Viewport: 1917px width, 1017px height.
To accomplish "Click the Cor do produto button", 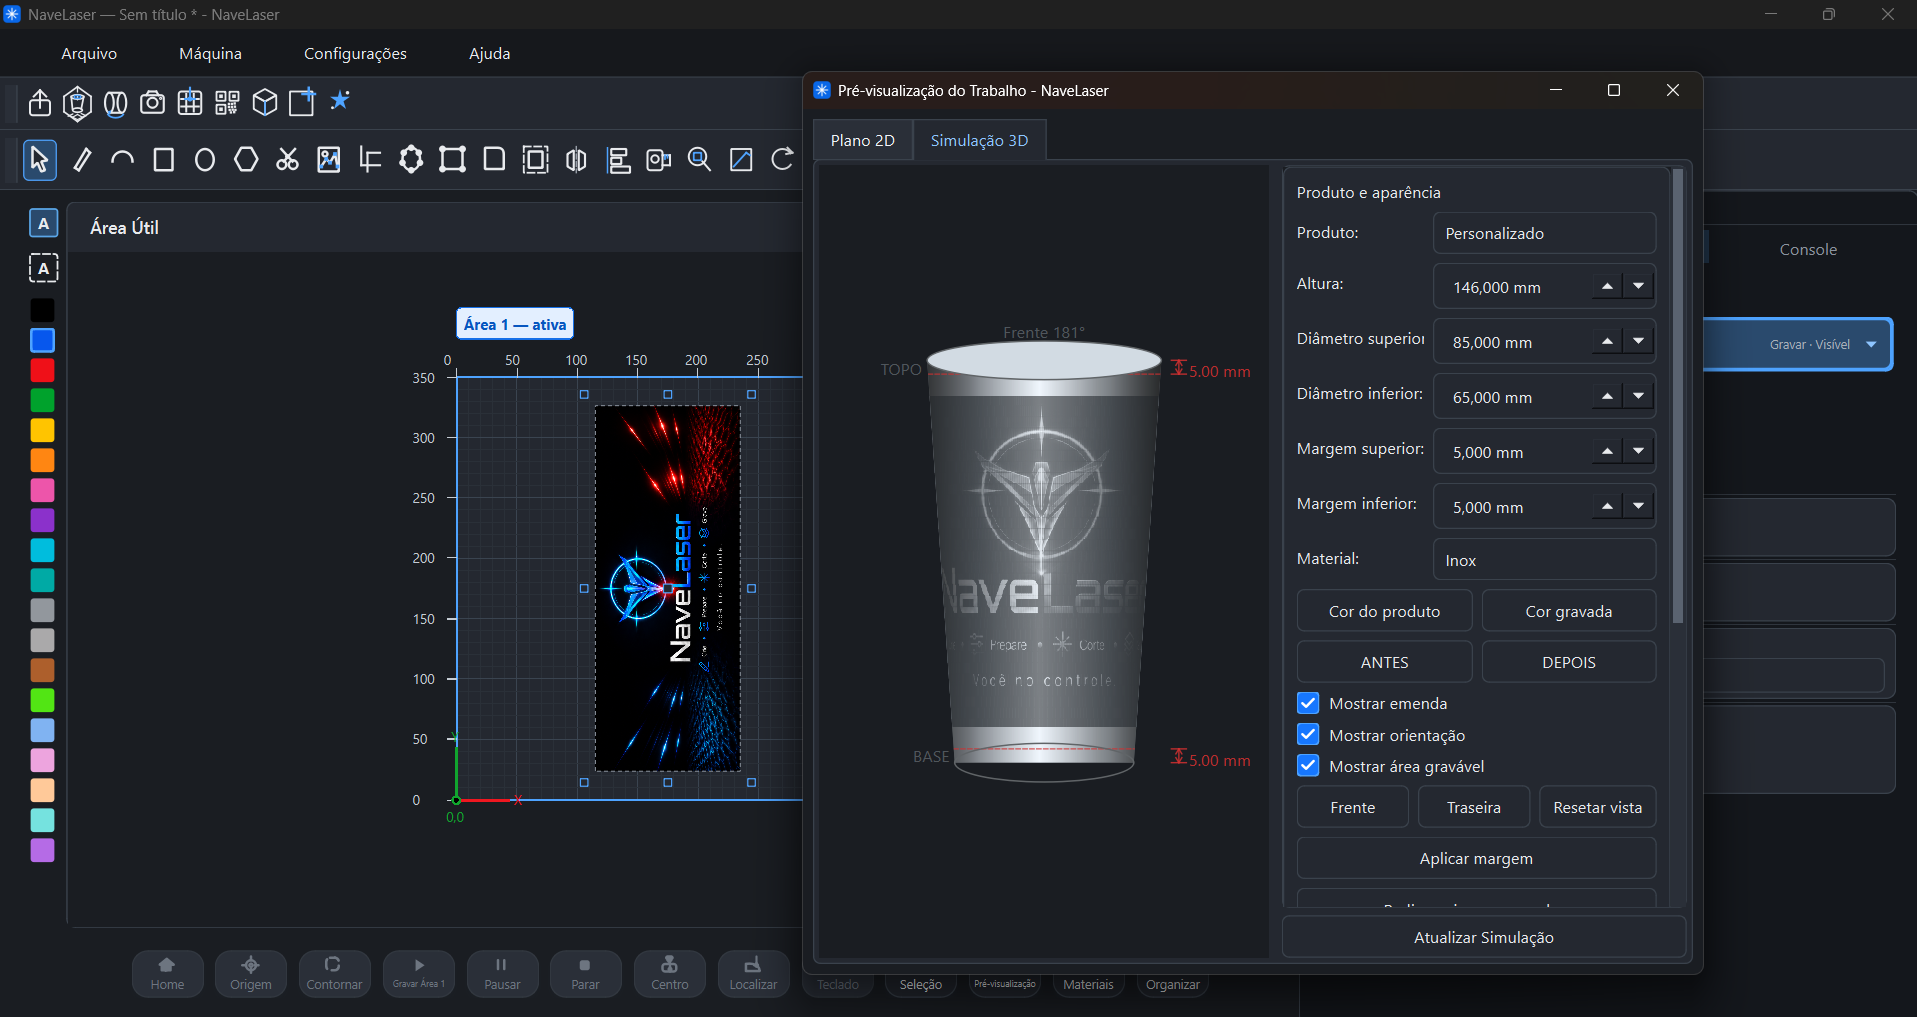I will 1385,611.
